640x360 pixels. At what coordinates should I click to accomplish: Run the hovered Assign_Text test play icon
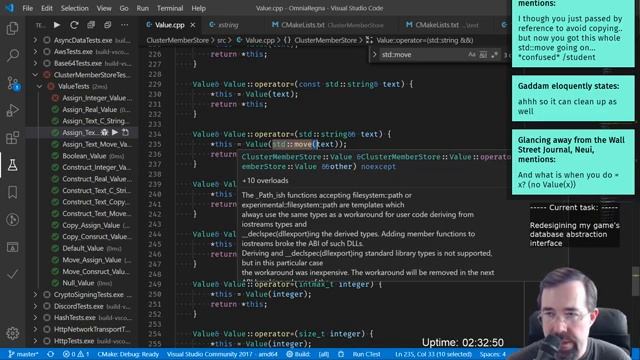coord(115,132)
